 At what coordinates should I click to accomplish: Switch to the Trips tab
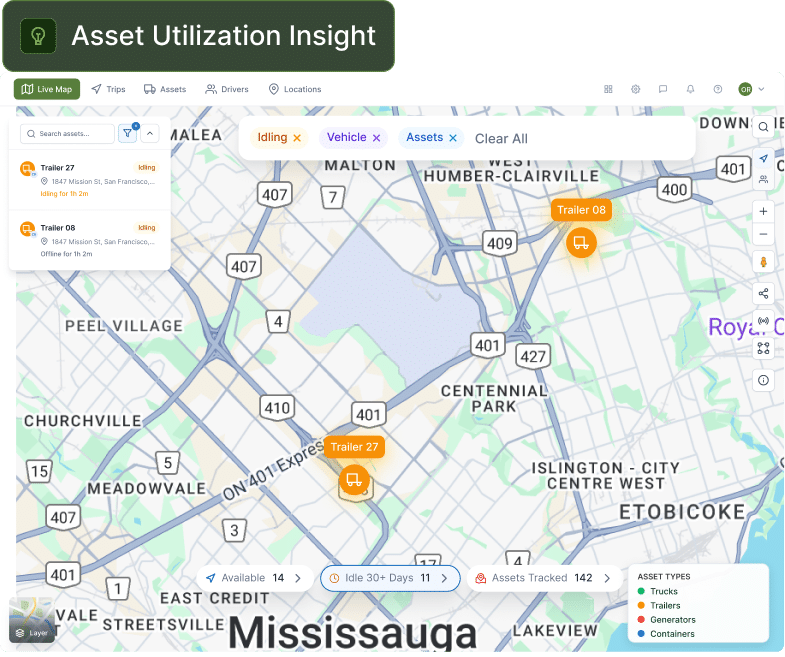click(109, 89)
